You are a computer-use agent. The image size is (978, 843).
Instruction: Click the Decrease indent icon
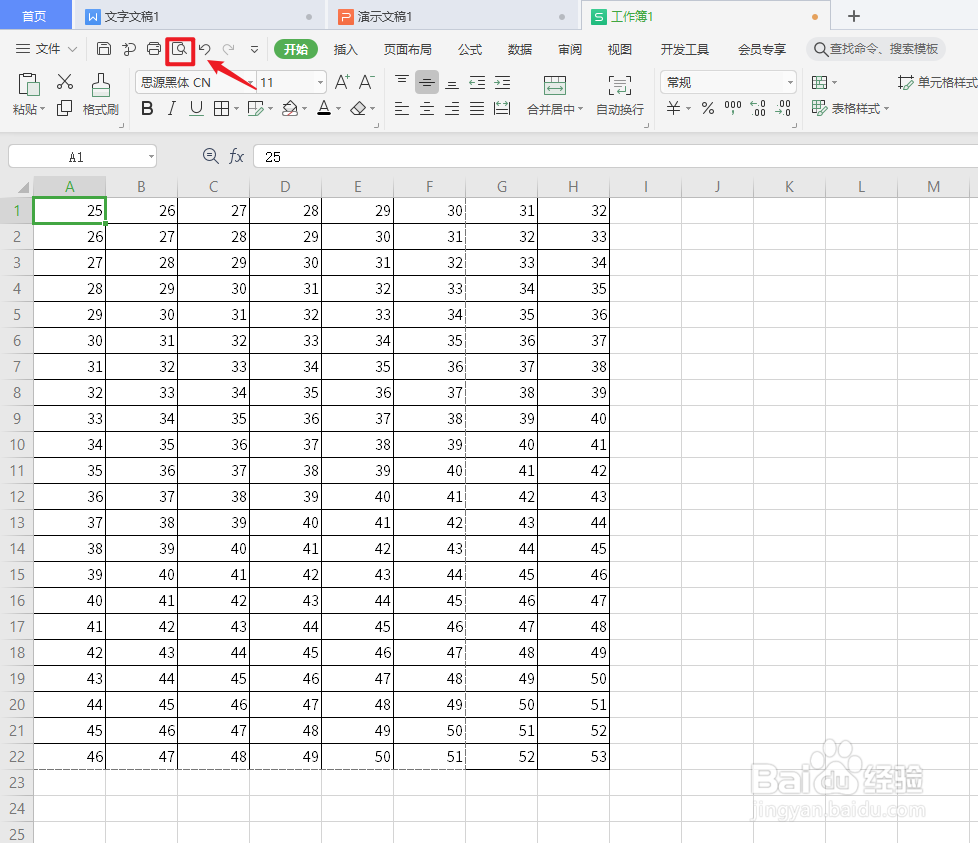(x=477, y=82)
